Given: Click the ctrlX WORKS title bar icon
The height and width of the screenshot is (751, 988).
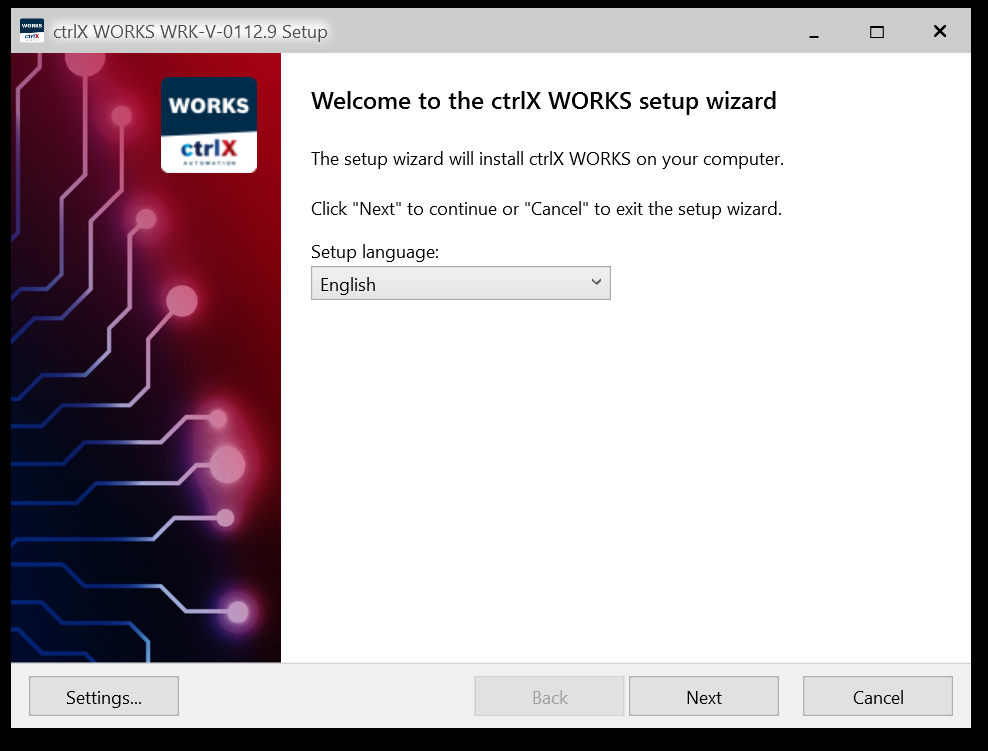Looking at the screenshot, I should pyautogui.click(x=32, y=31).
